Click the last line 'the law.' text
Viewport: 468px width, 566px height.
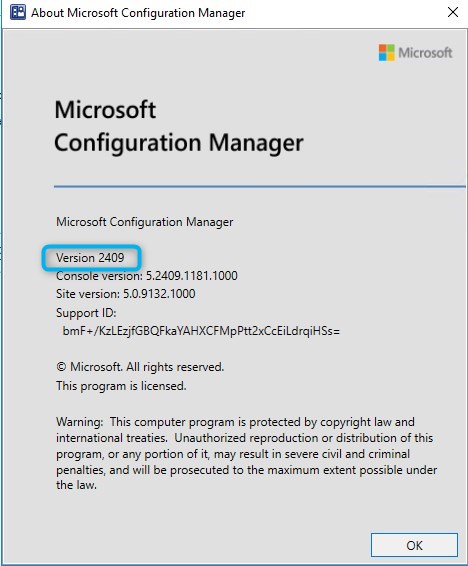tap(76, 485)
